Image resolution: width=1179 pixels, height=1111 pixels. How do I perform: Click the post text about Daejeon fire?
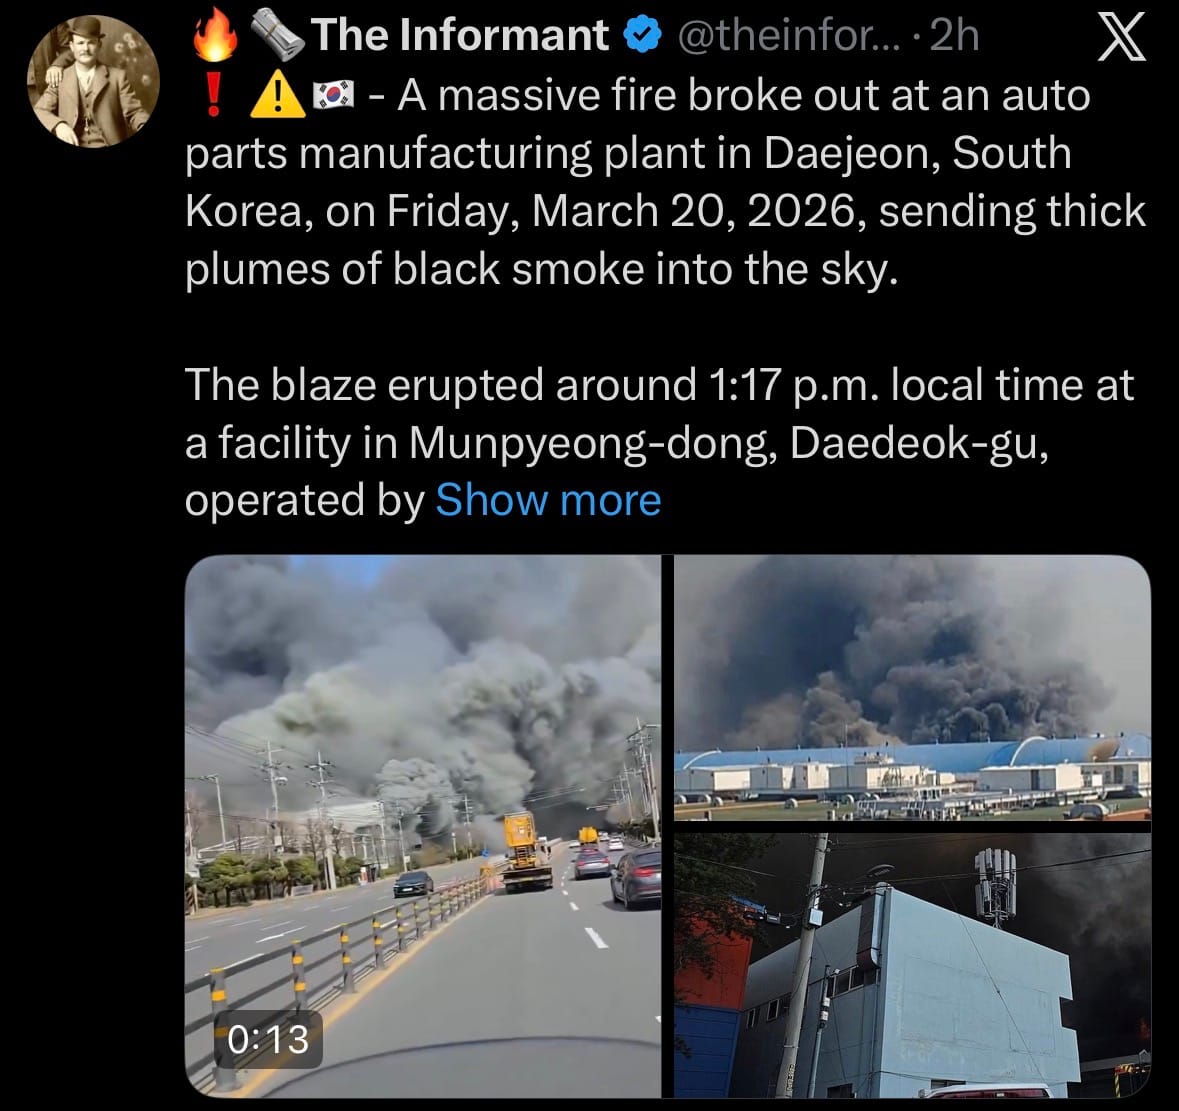pos(665,182)
